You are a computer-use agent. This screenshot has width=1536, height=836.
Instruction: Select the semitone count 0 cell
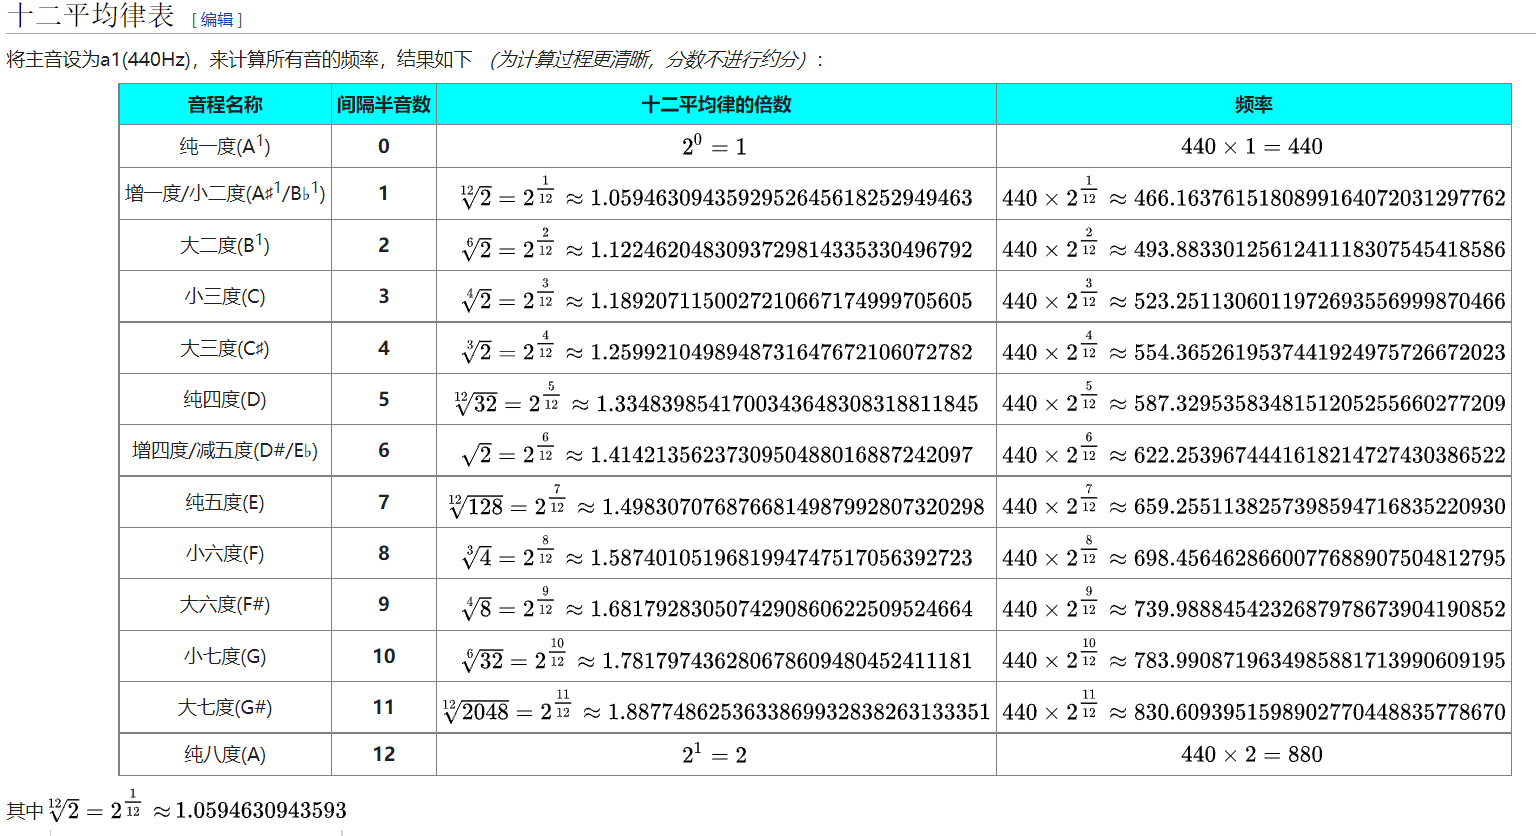384,146
